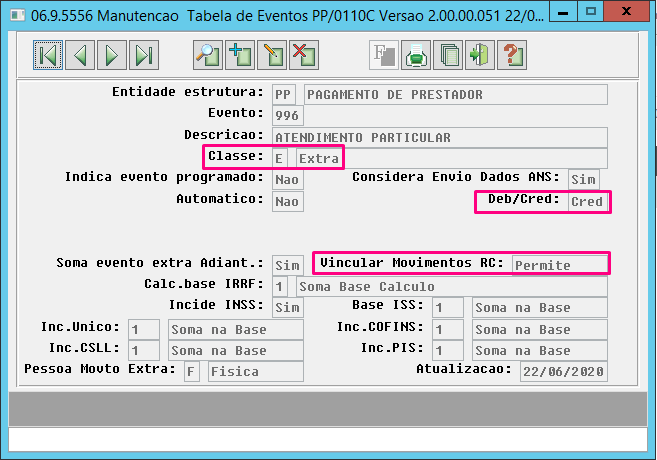Screen dimensions: 657x460
Task: Click Soma evento extra Adiant. value Sim
Action: pyautogui.click(x=288, y=266)
